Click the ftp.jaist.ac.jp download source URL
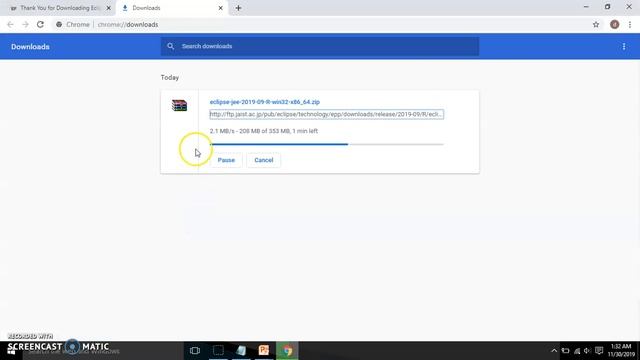 coord(327,114)
